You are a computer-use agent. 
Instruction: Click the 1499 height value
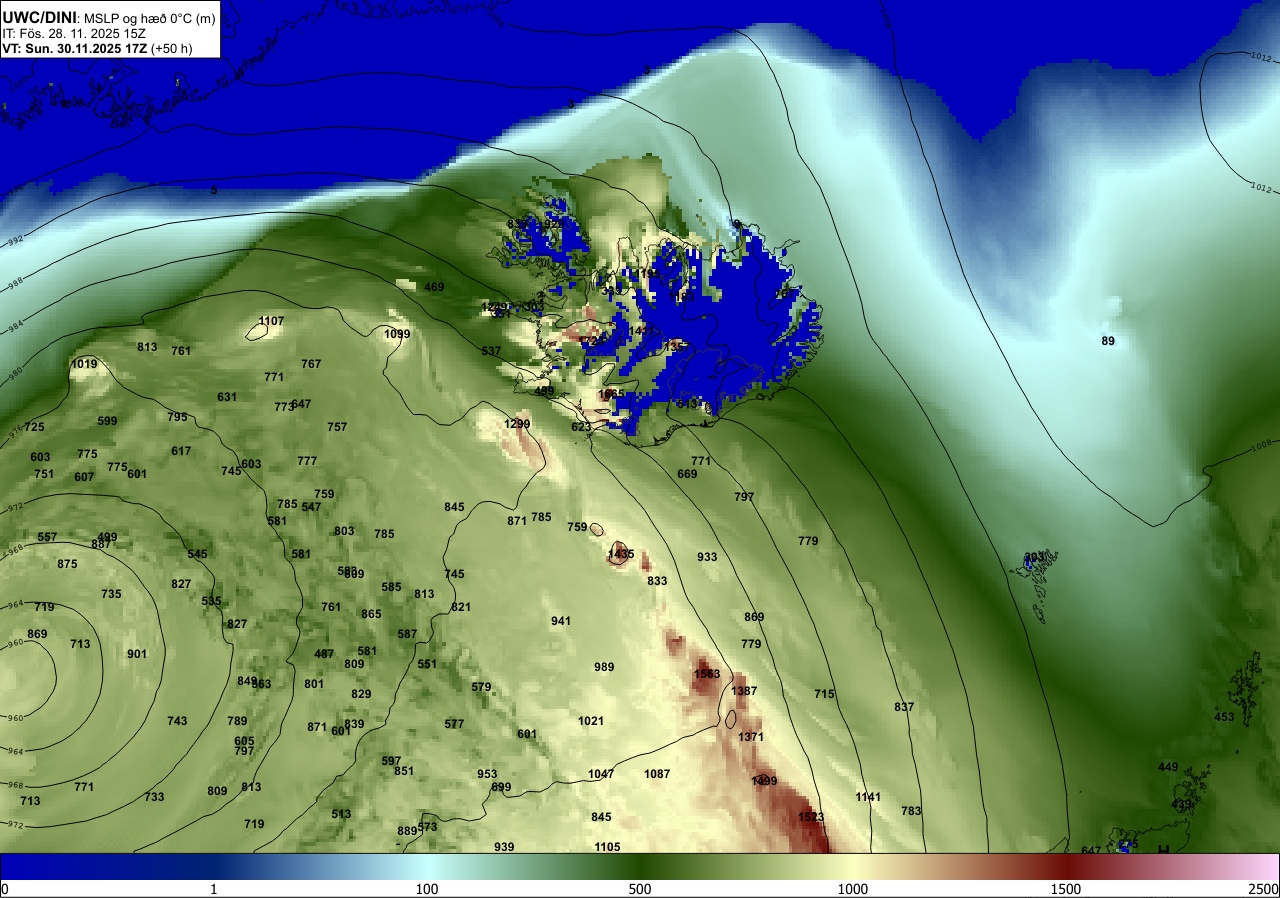pos(764,781)
